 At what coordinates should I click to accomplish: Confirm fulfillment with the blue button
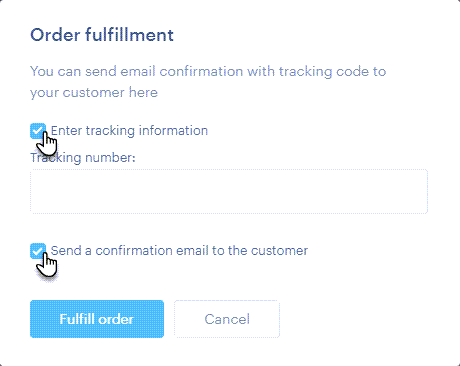tap(97, 319)
